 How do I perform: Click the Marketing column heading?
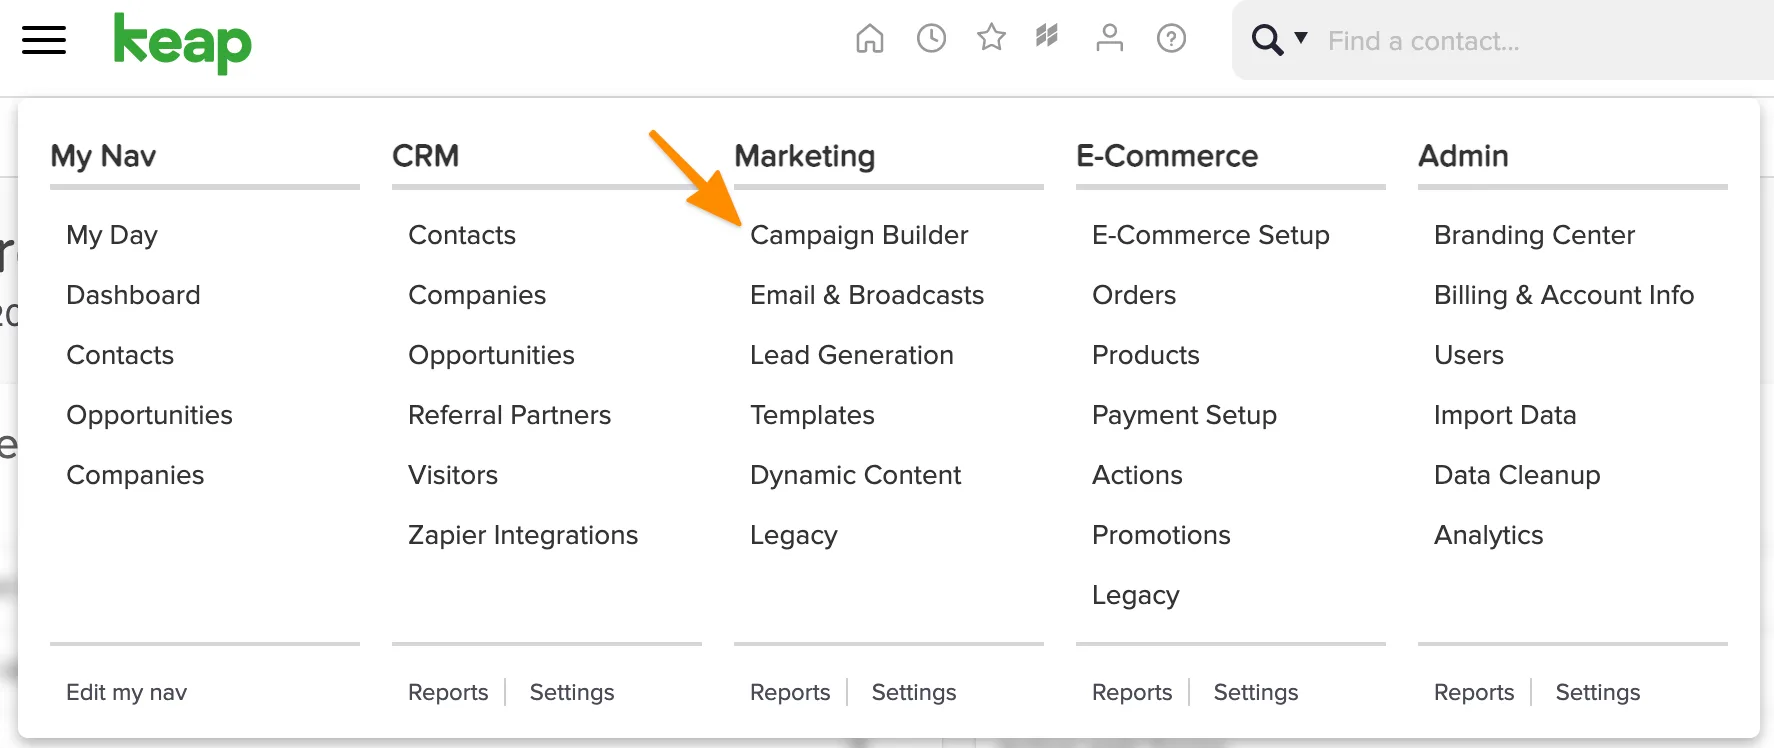(x=805, y=157)
